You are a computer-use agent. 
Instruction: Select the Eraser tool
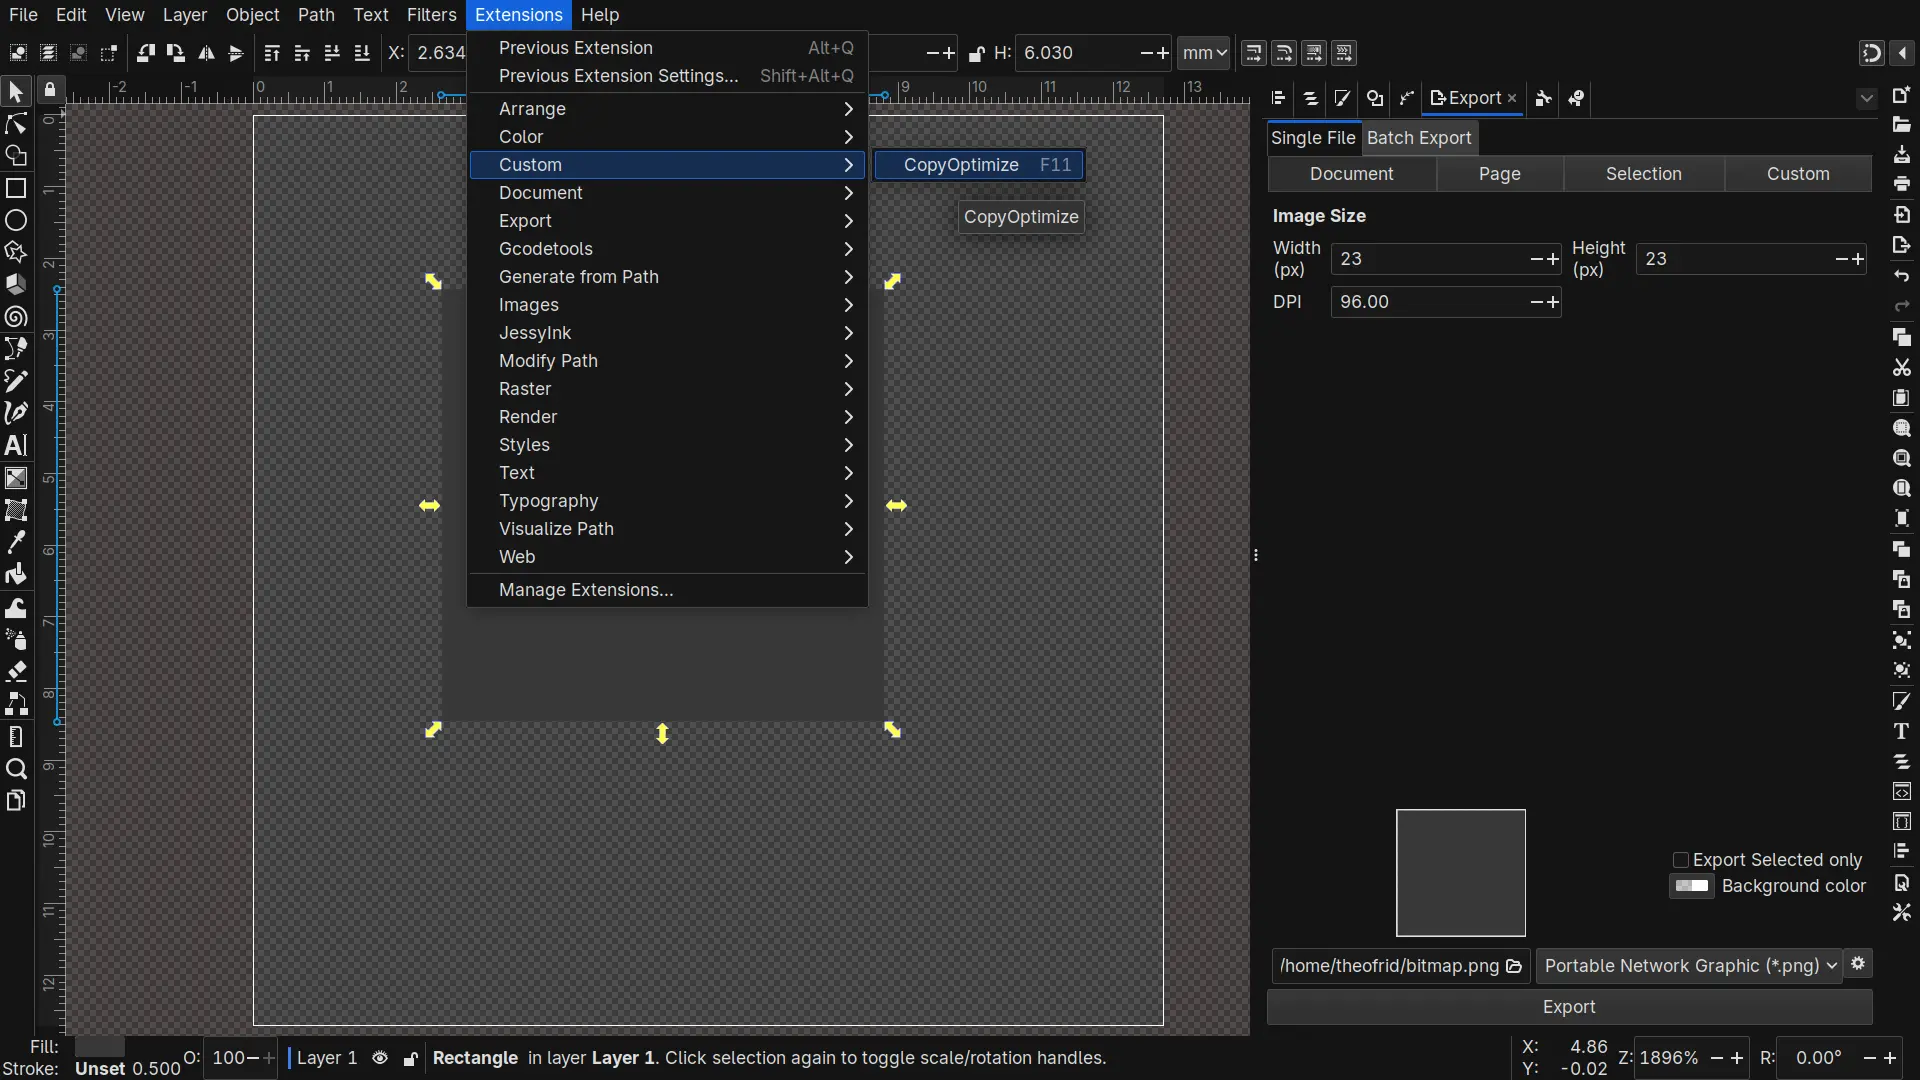pos(16,671)
